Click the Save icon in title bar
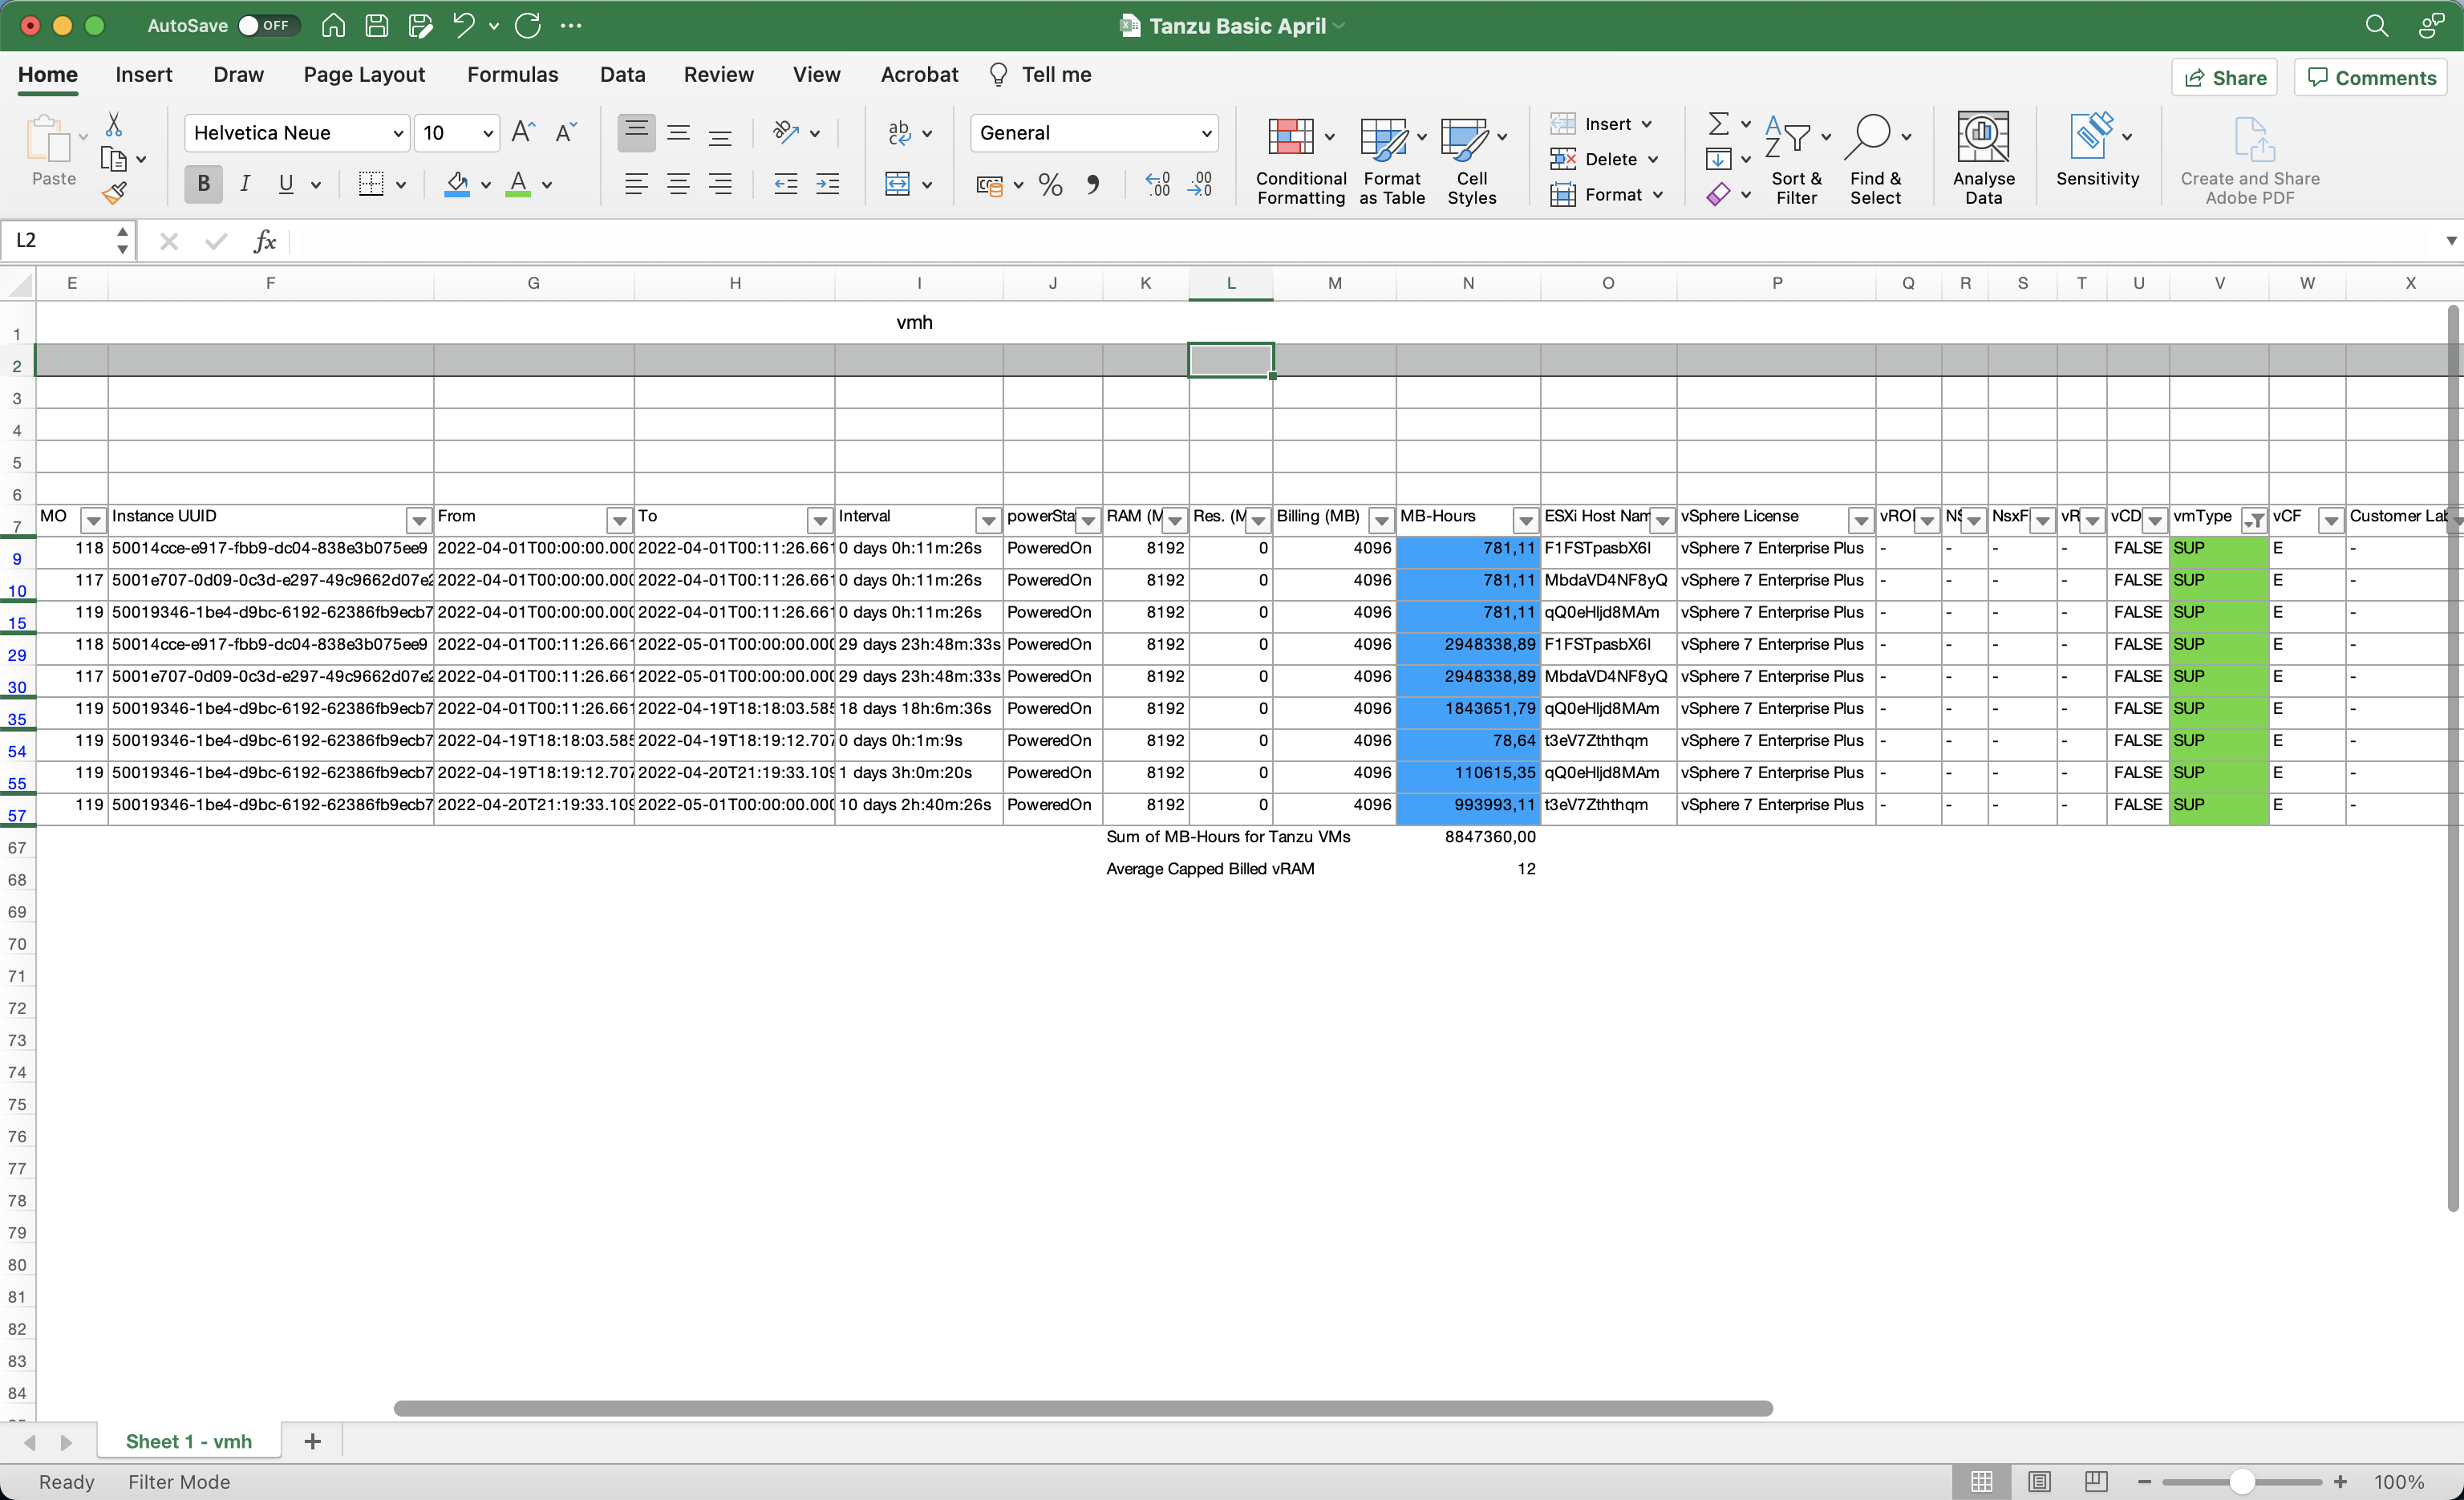 (377, 26)
